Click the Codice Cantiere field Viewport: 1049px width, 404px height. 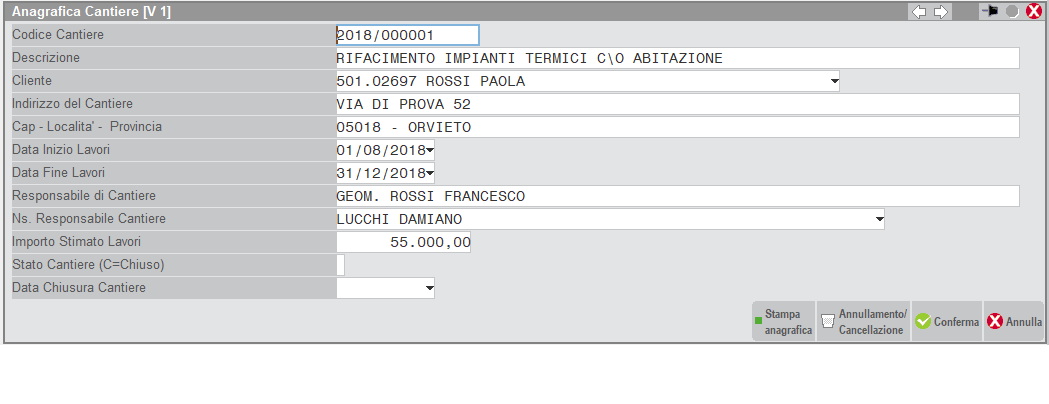point(407,36)
